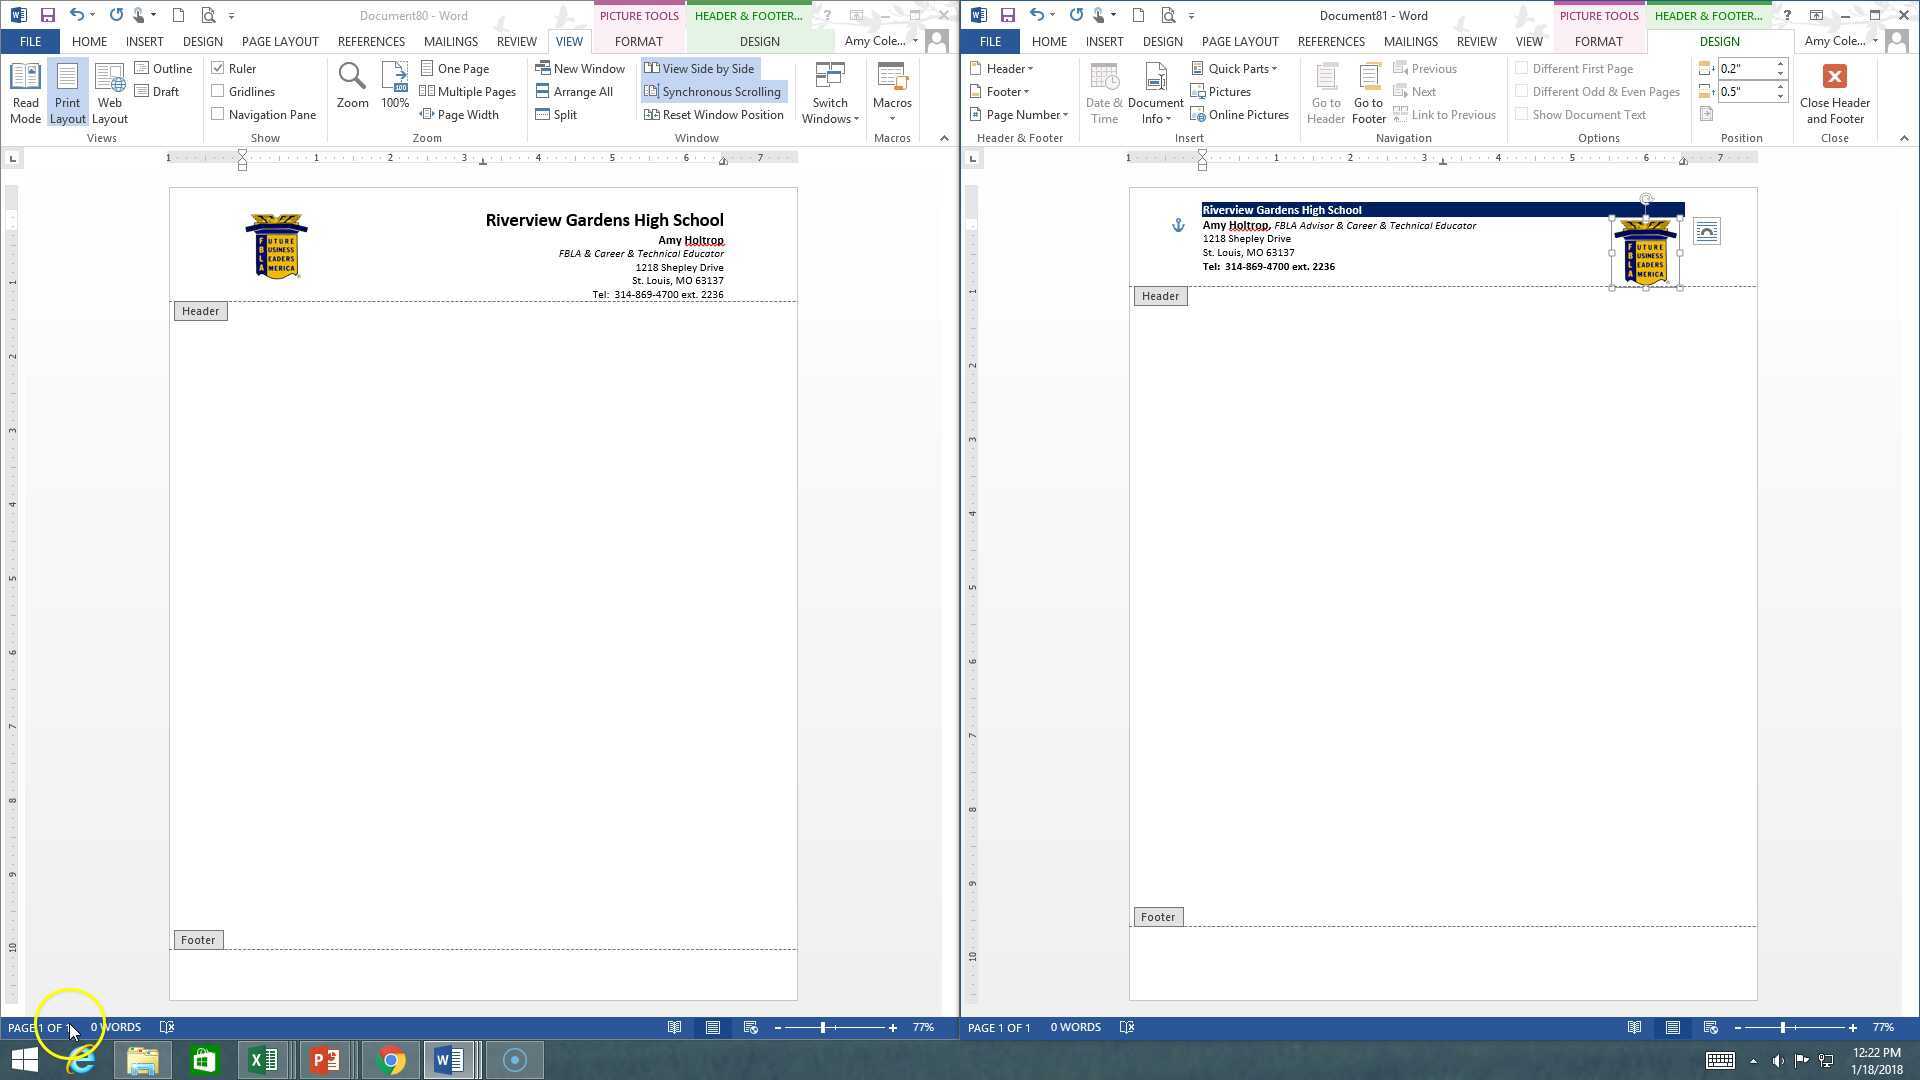The width and height of the screenshot is (1920, 1080).
Task: Check Different First Page option
Action: (x=1522, y=68)
